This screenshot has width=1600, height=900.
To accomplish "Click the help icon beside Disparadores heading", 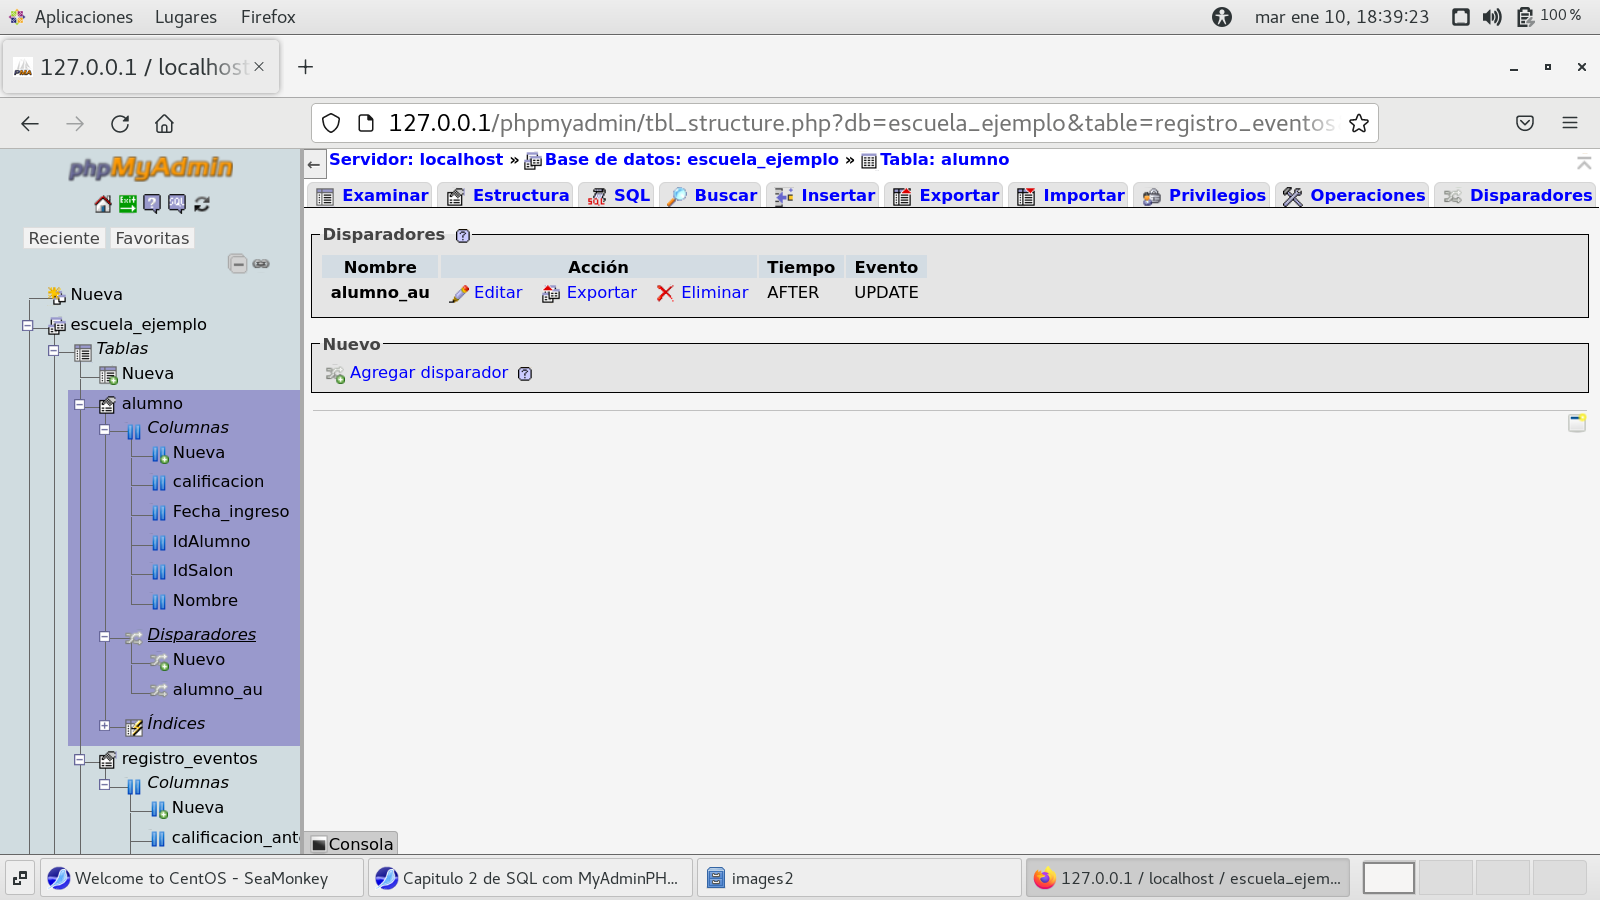I will click(x=463, y=236).
